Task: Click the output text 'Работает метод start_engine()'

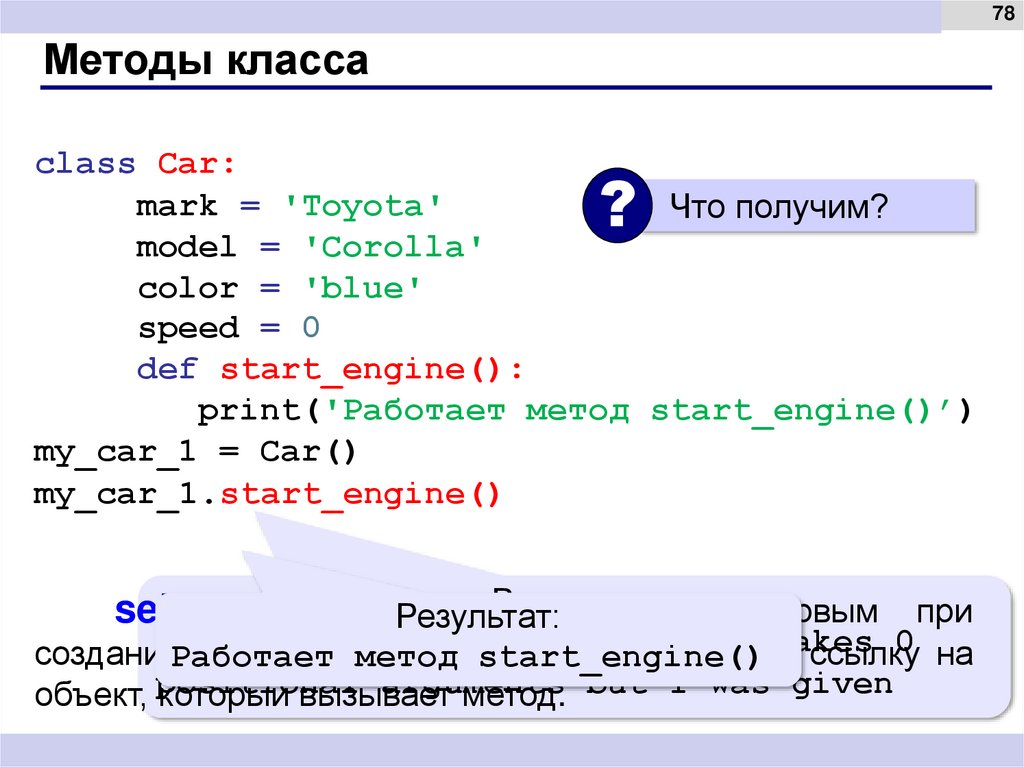Action: pos(465,657)
